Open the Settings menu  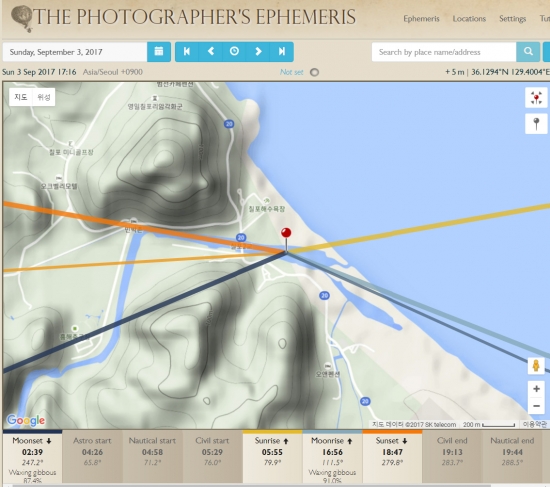pos(512,19)
